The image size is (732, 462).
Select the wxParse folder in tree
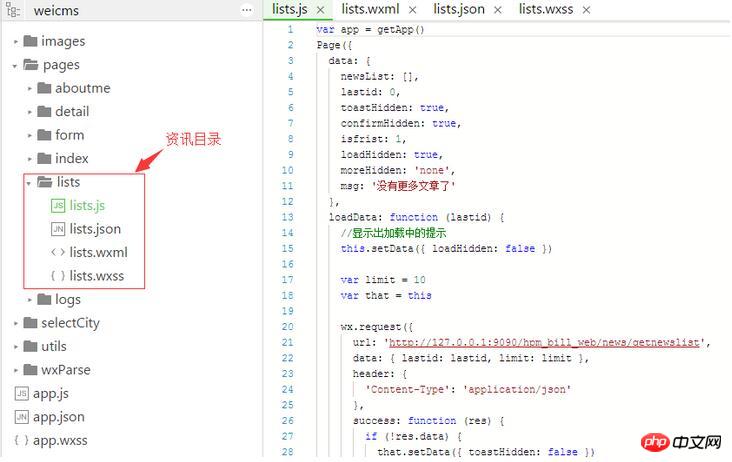(x=65, y=370)
